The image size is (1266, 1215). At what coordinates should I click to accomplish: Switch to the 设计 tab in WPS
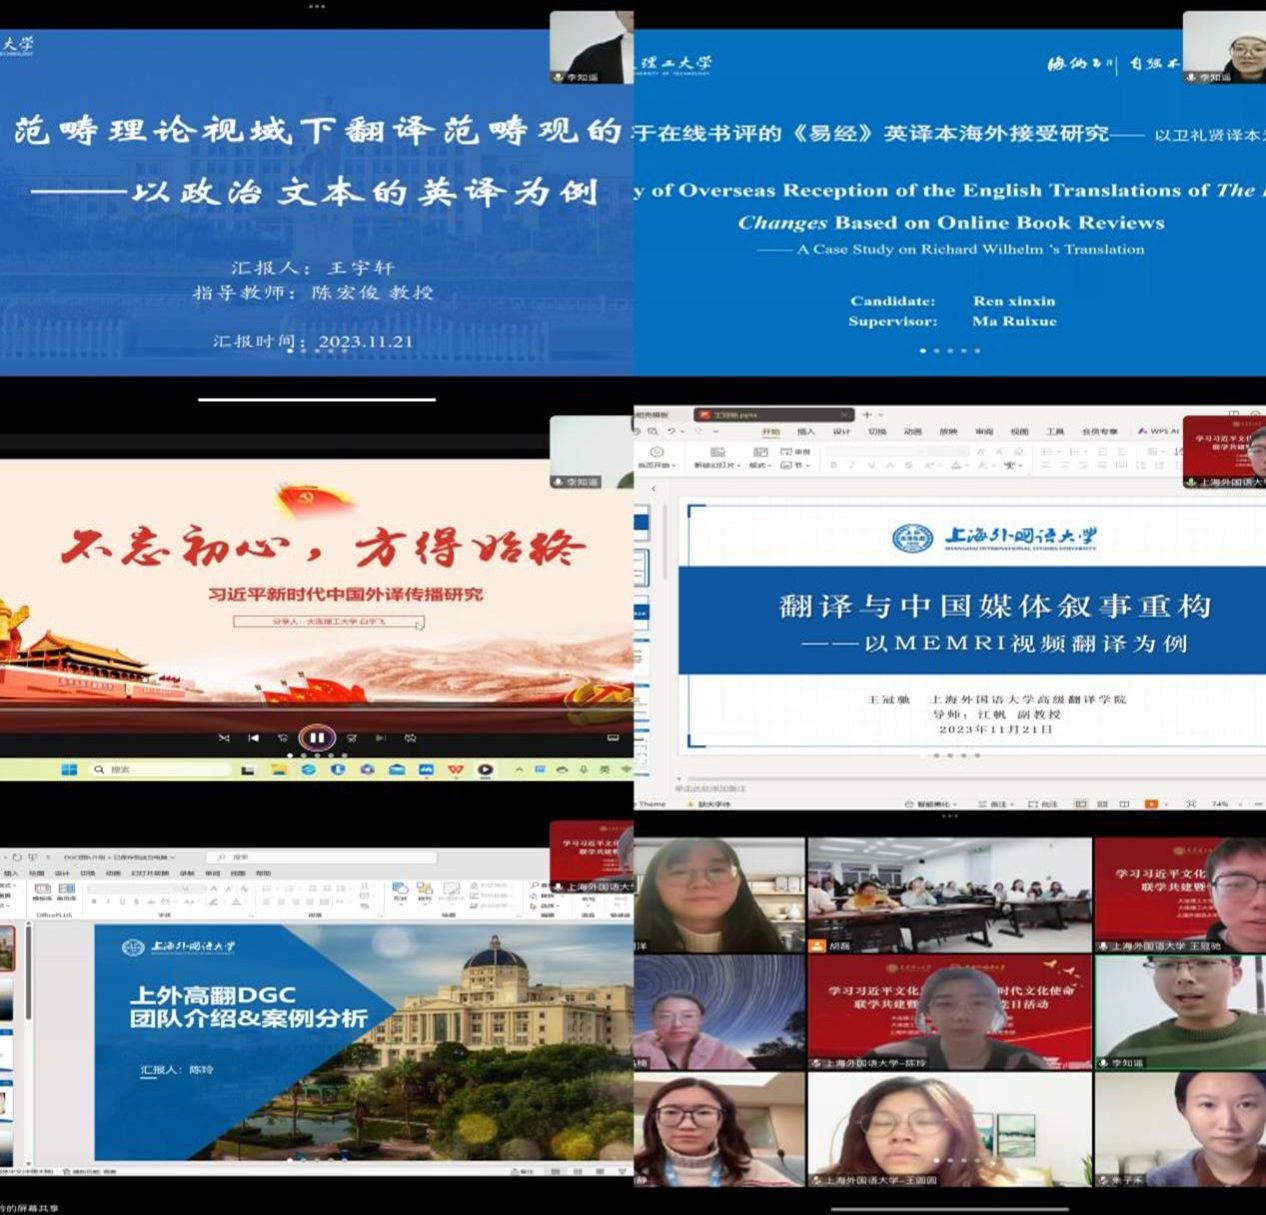[x=841, y=432]
